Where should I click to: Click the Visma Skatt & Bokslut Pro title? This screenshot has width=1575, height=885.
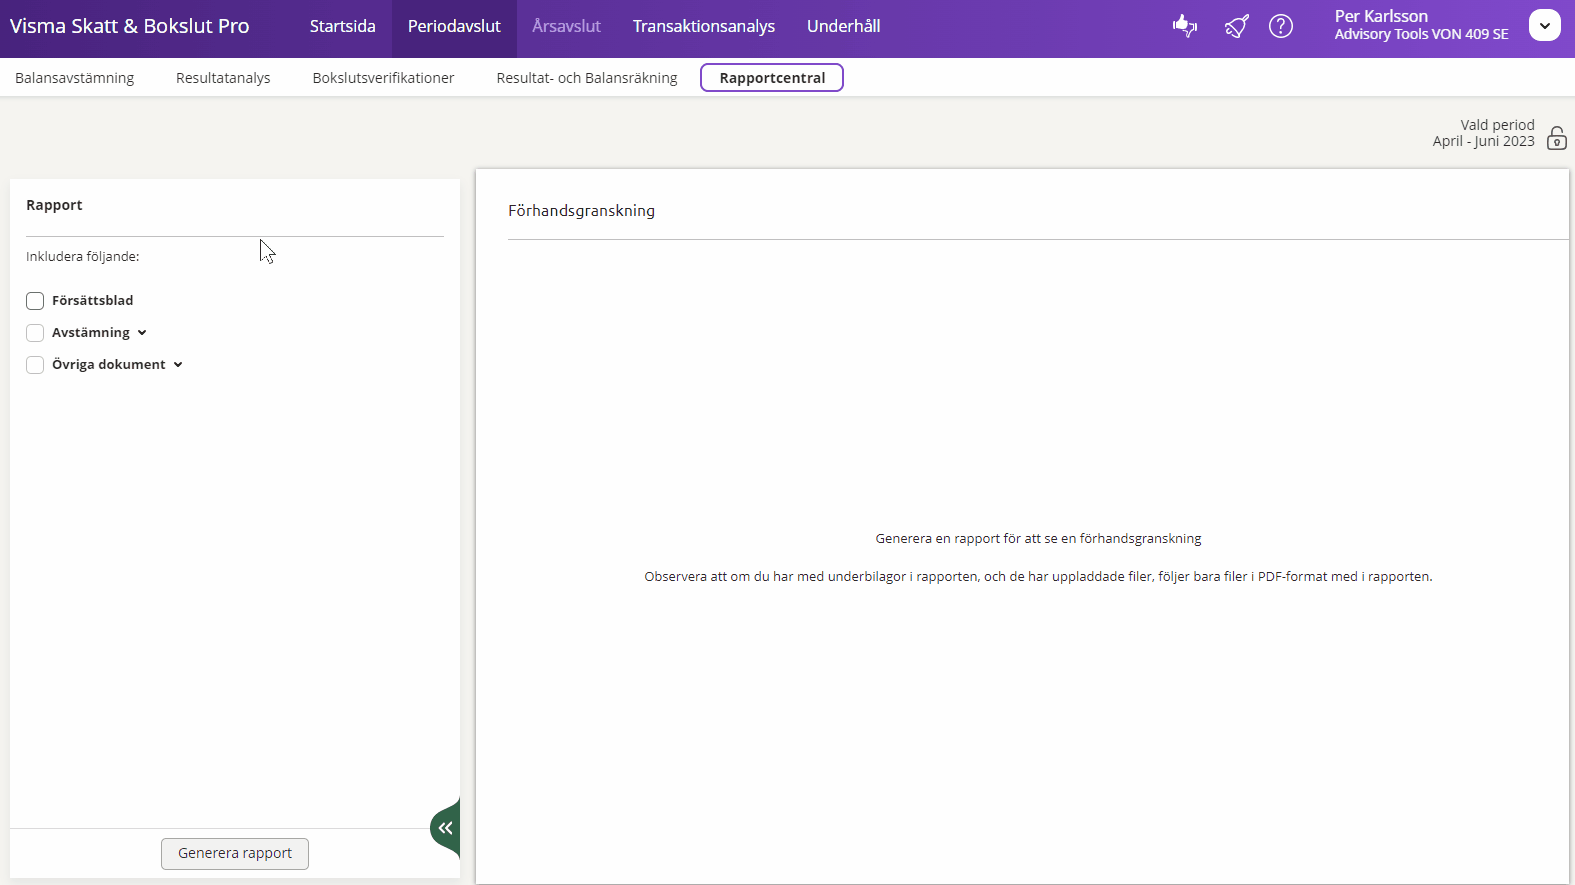pyautogui.click(x=130, y=27)
